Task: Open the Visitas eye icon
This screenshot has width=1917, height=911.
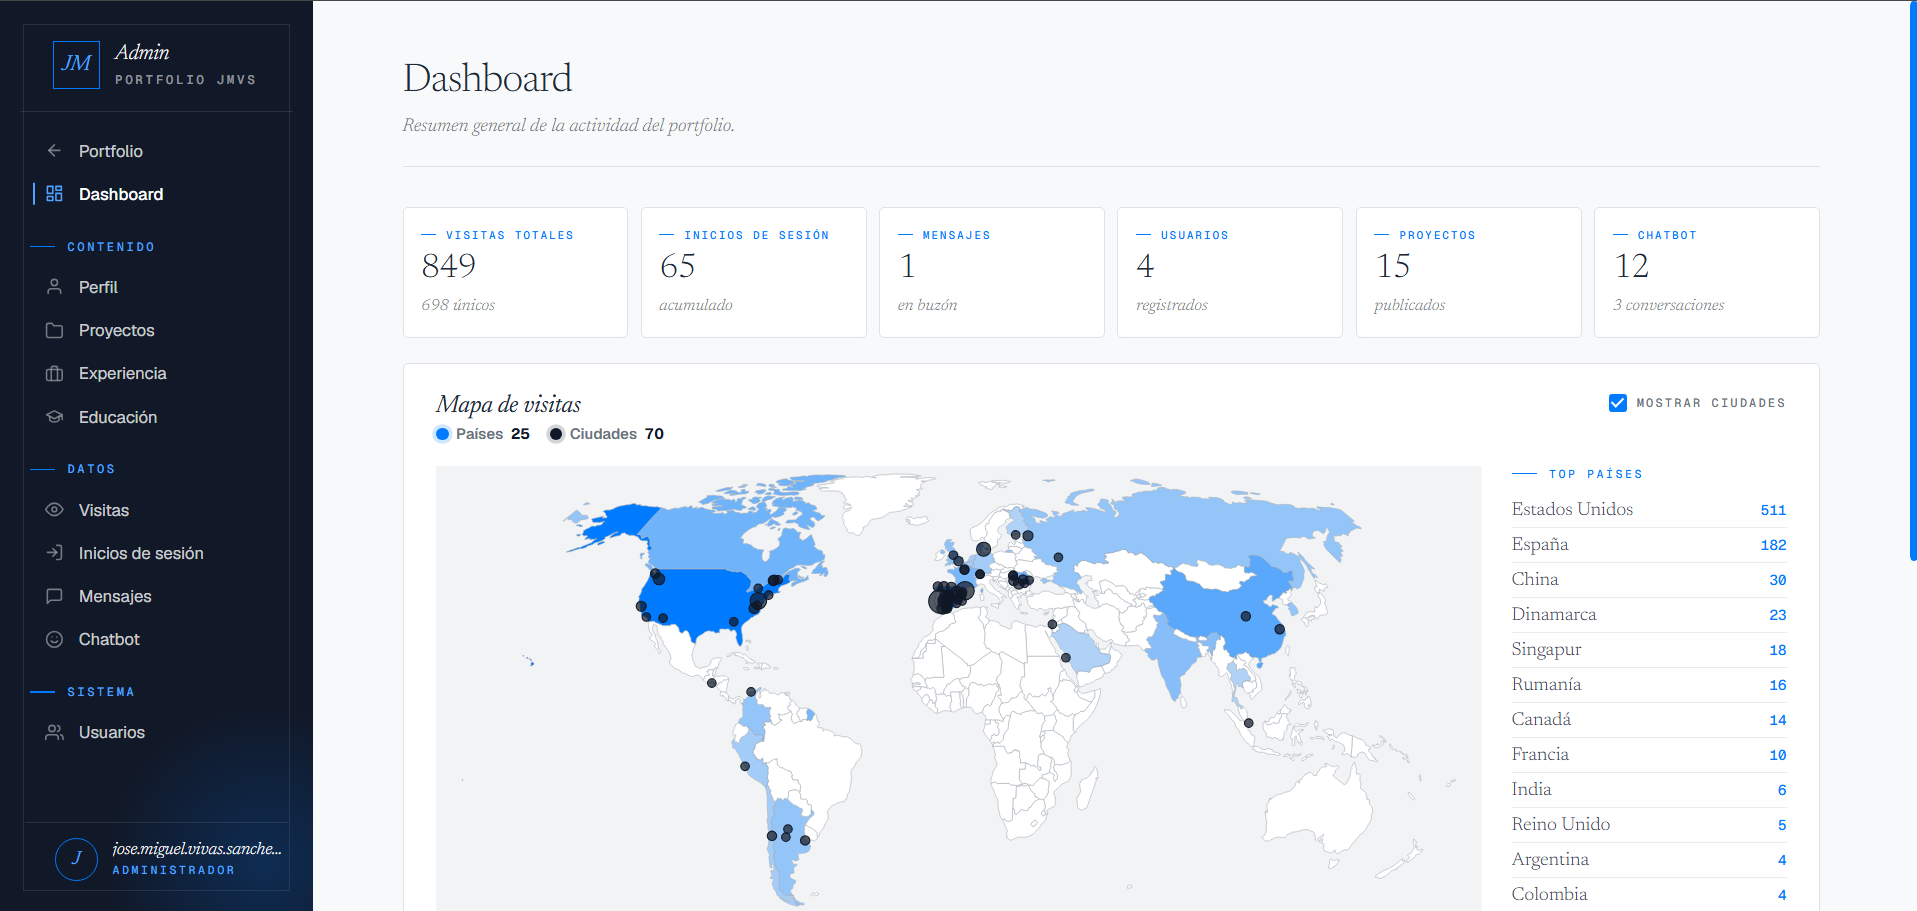Action: tap(54, 510)
